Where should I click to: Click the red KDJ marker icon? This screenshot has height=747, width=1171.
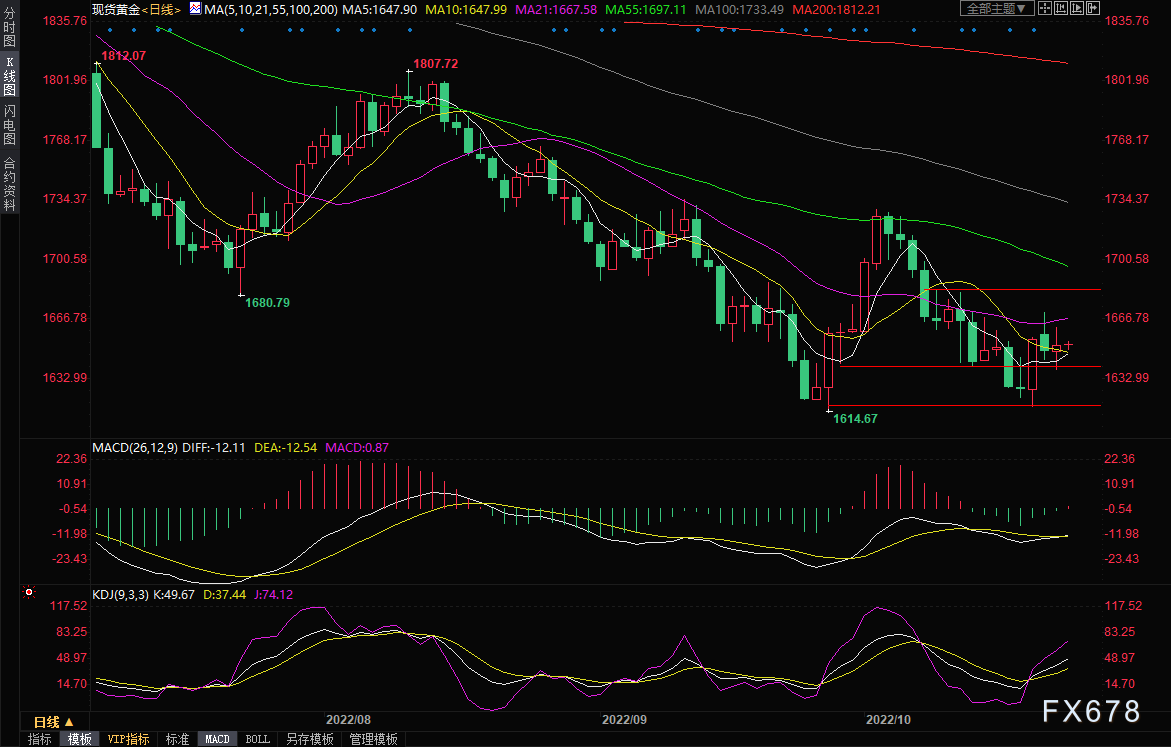tap(27, 593)
